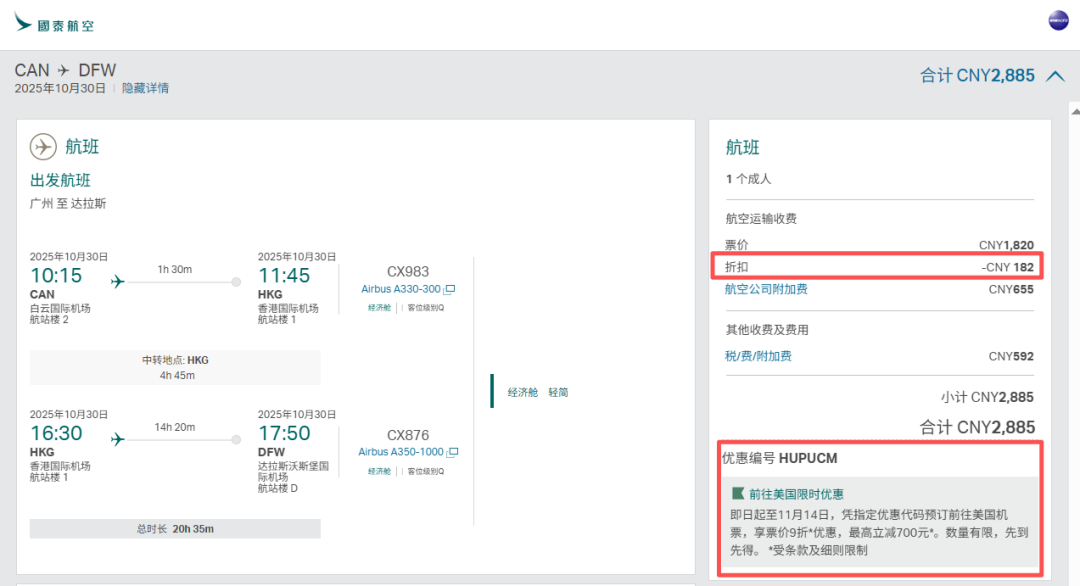Click the 中转地点 HKG layover bar
Image resolution: width=1080 pixels, height=586 pixels.
175,367
